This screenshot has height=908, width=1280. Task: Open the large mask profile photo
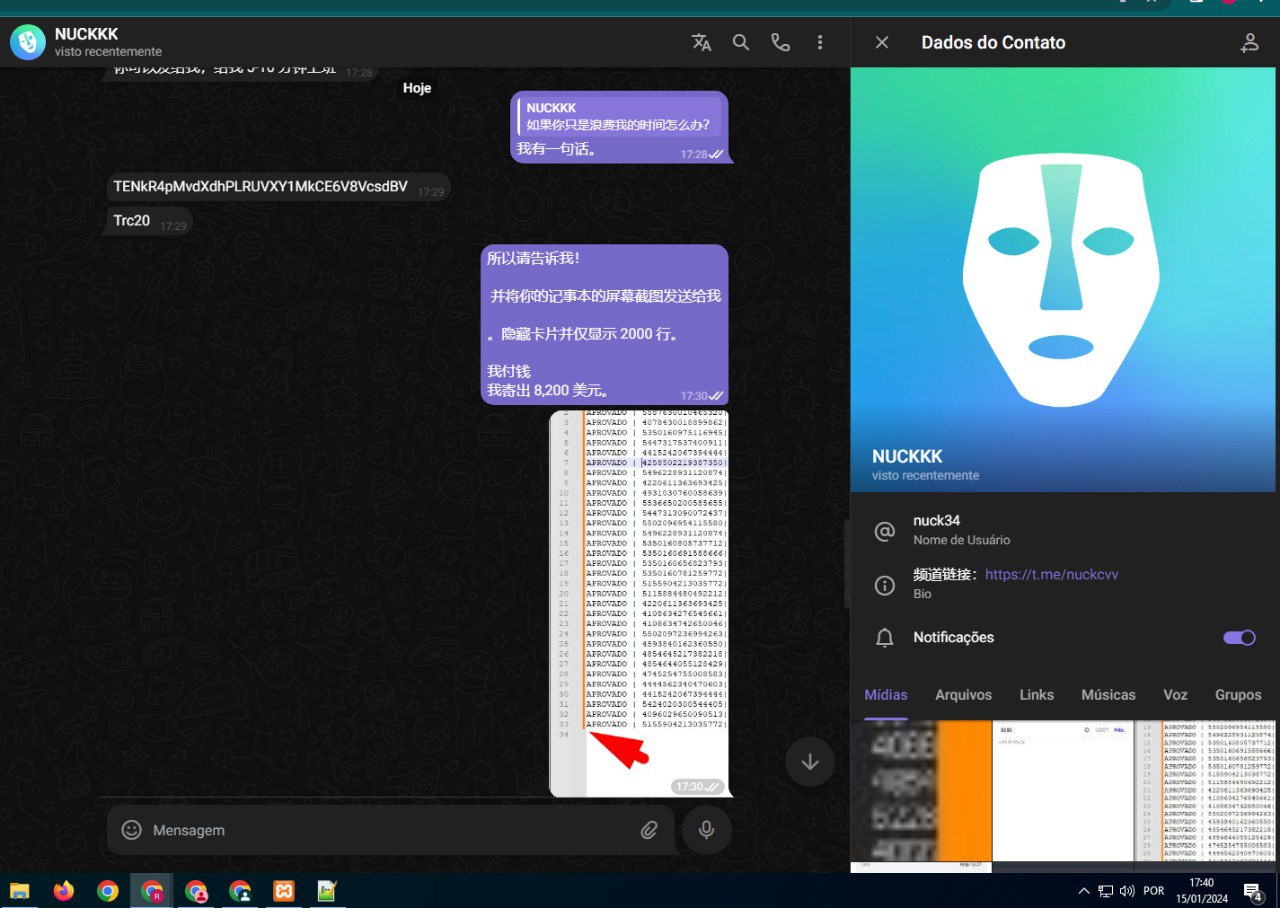click(x=1064, y=278)
